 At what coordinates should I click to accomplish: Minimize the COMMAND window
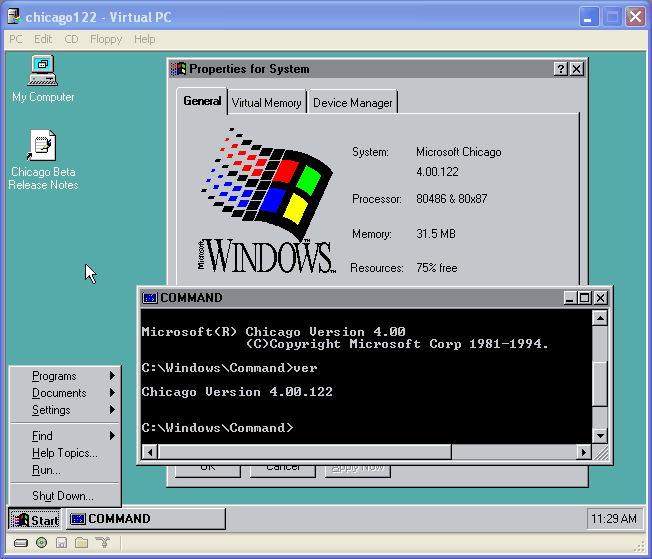[x=570, y=298]
